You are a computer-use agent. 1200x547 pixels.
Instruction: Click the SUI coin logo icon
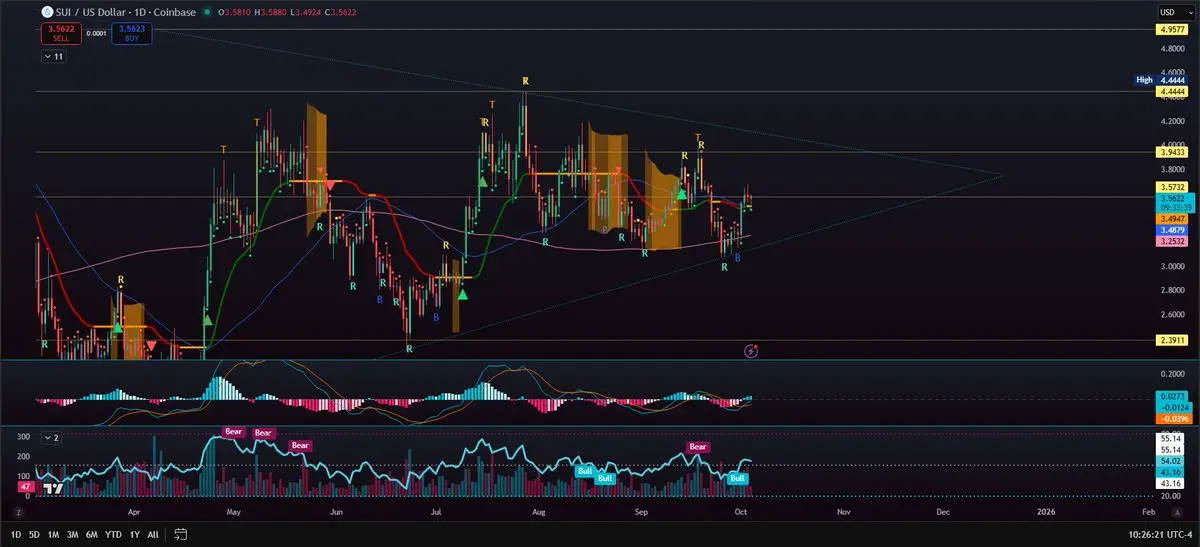pyautogui.click(x=47, y=12)
